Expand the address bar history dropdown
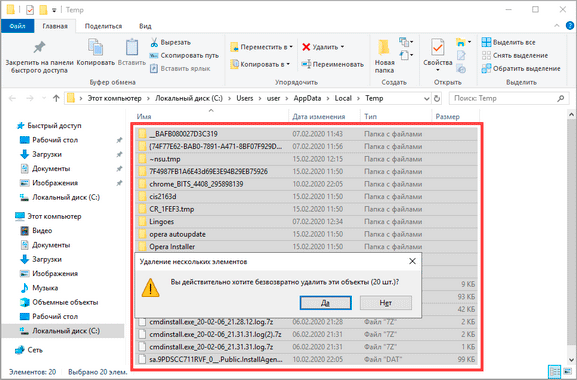 point(426,98)
